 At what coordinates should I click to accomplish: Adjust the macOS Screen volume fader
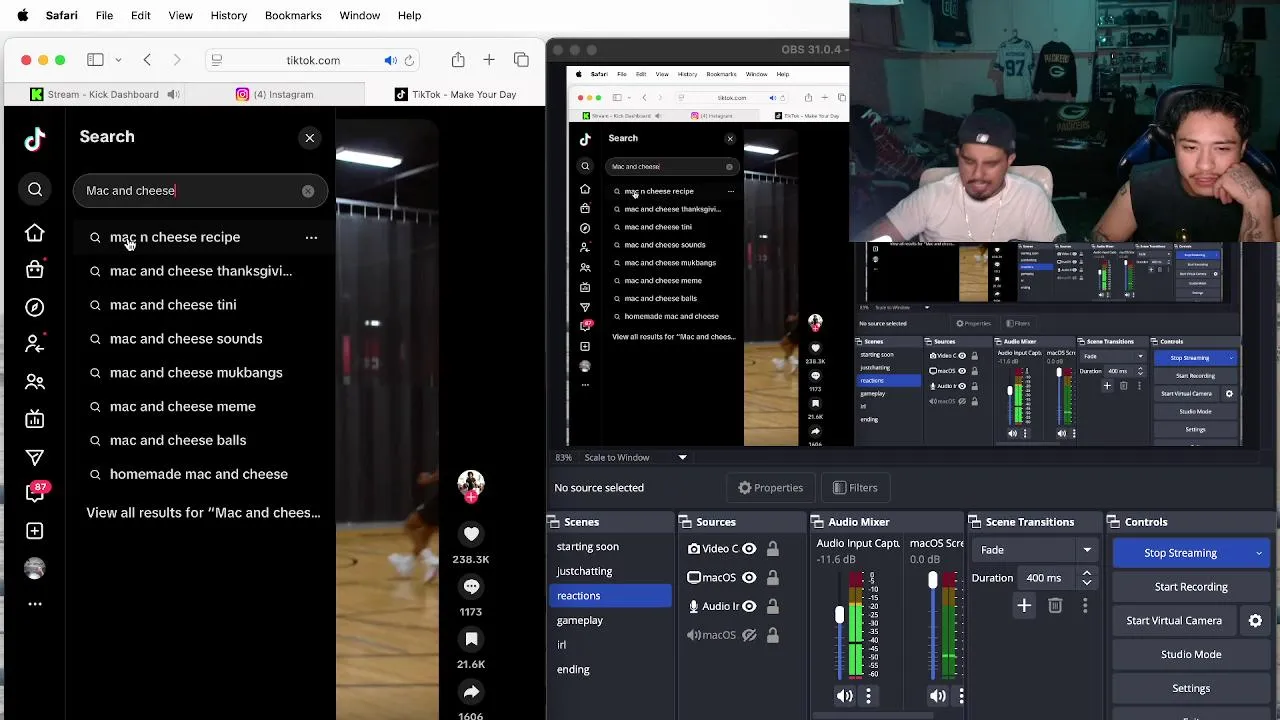[x=933, y=580]
